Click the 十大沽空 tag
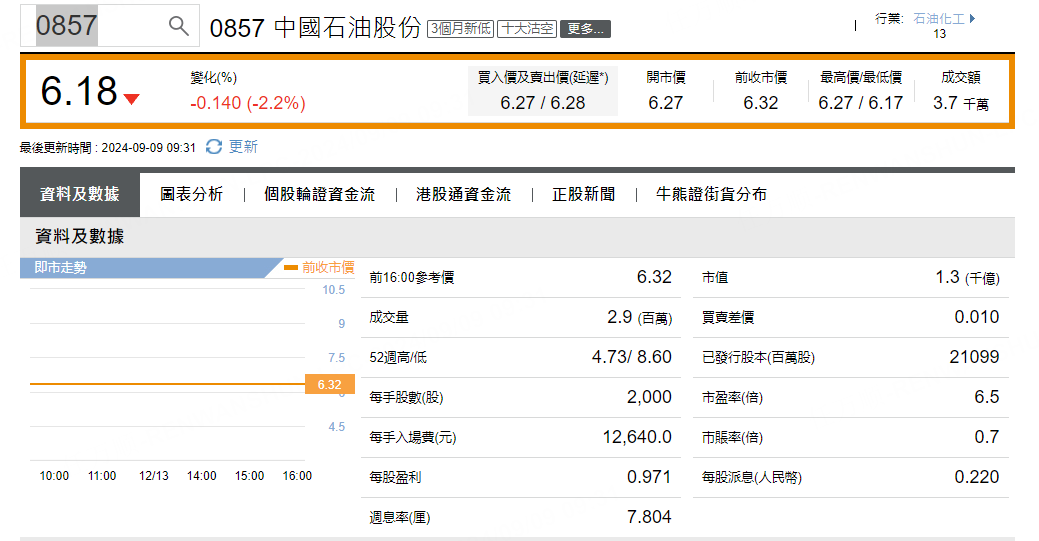This screenshot has width=1039, height=541. tap(527, 29)
